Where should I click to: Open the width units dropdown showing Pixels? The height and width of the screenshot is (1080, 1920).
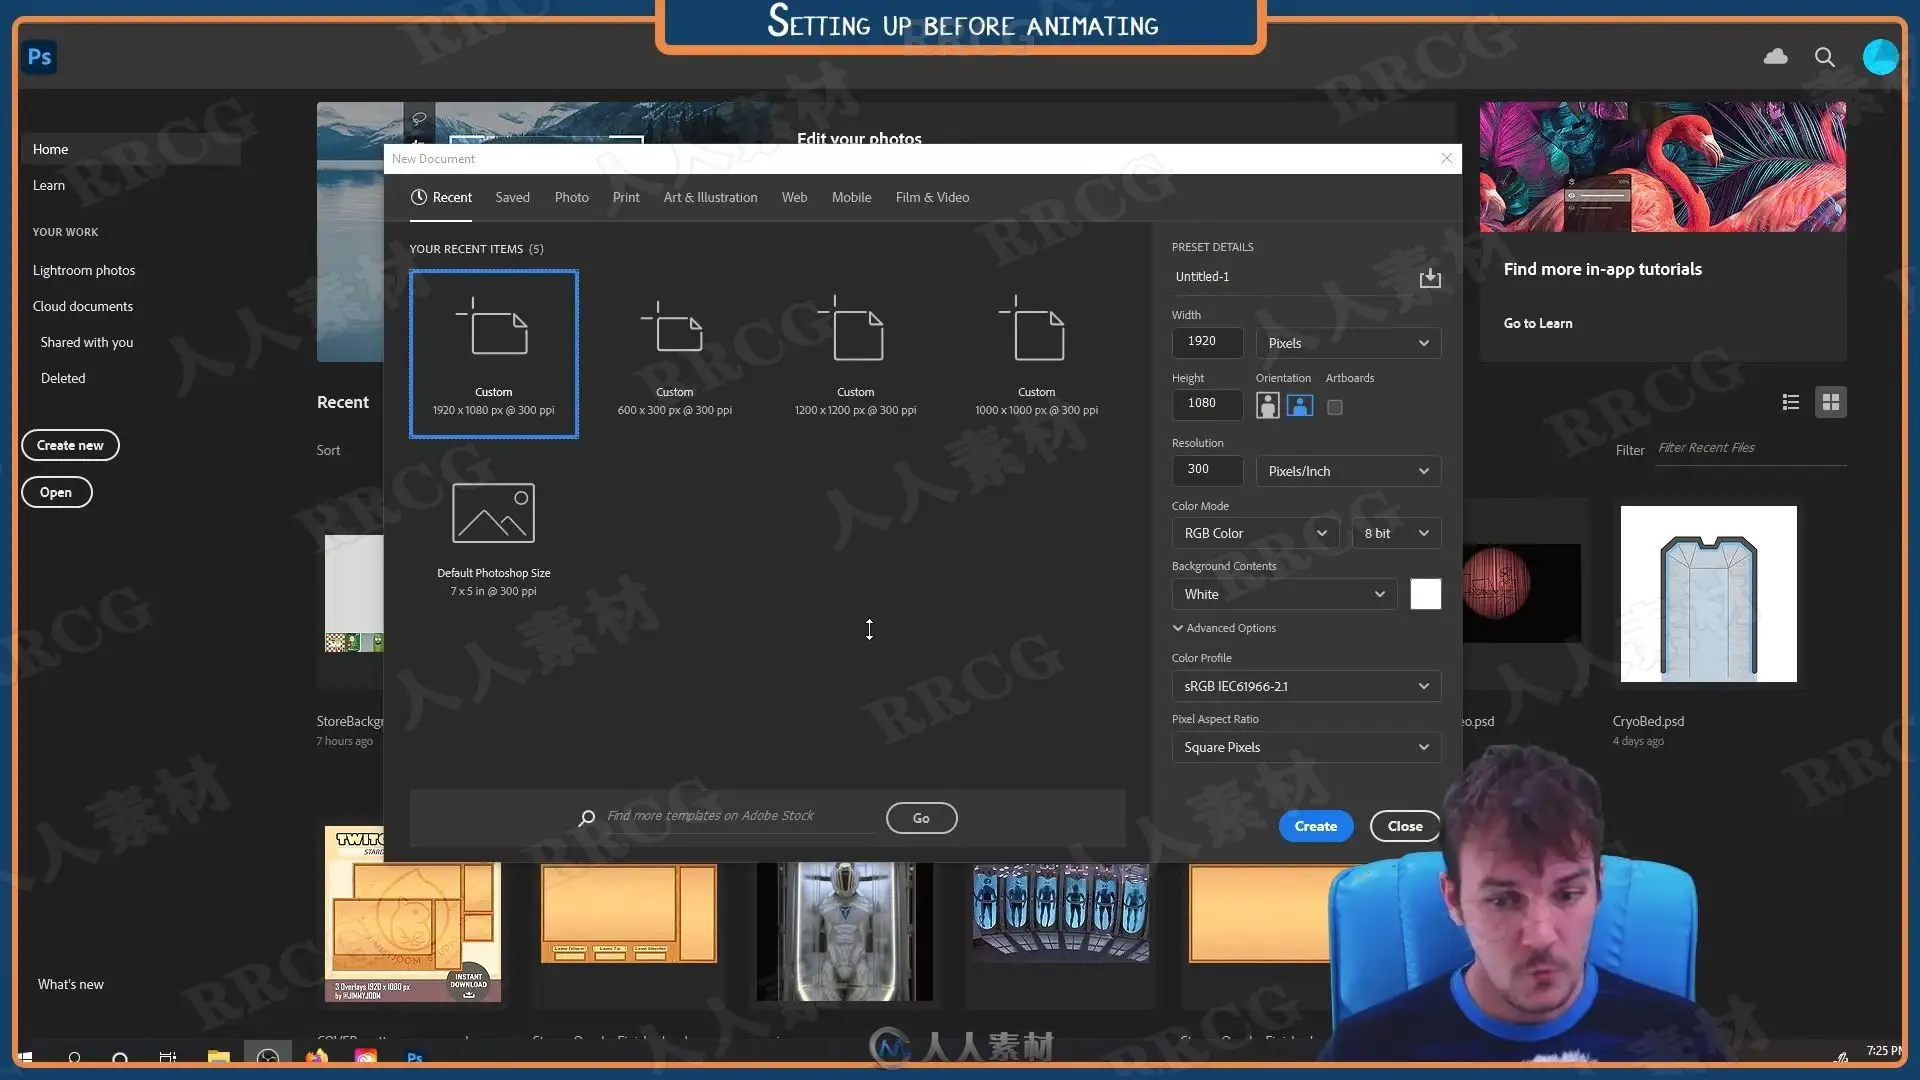(1348, 343)
